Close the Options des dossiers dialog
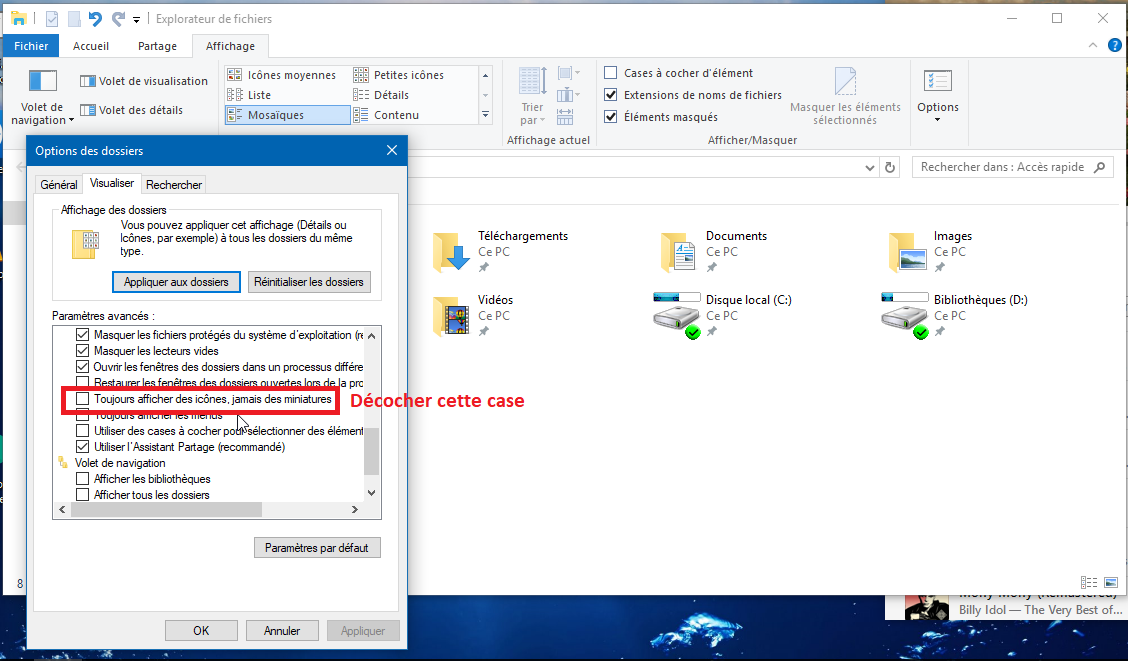Viewport: 1128px width, 661px height. pyautogui.click(x=391, y=150)
